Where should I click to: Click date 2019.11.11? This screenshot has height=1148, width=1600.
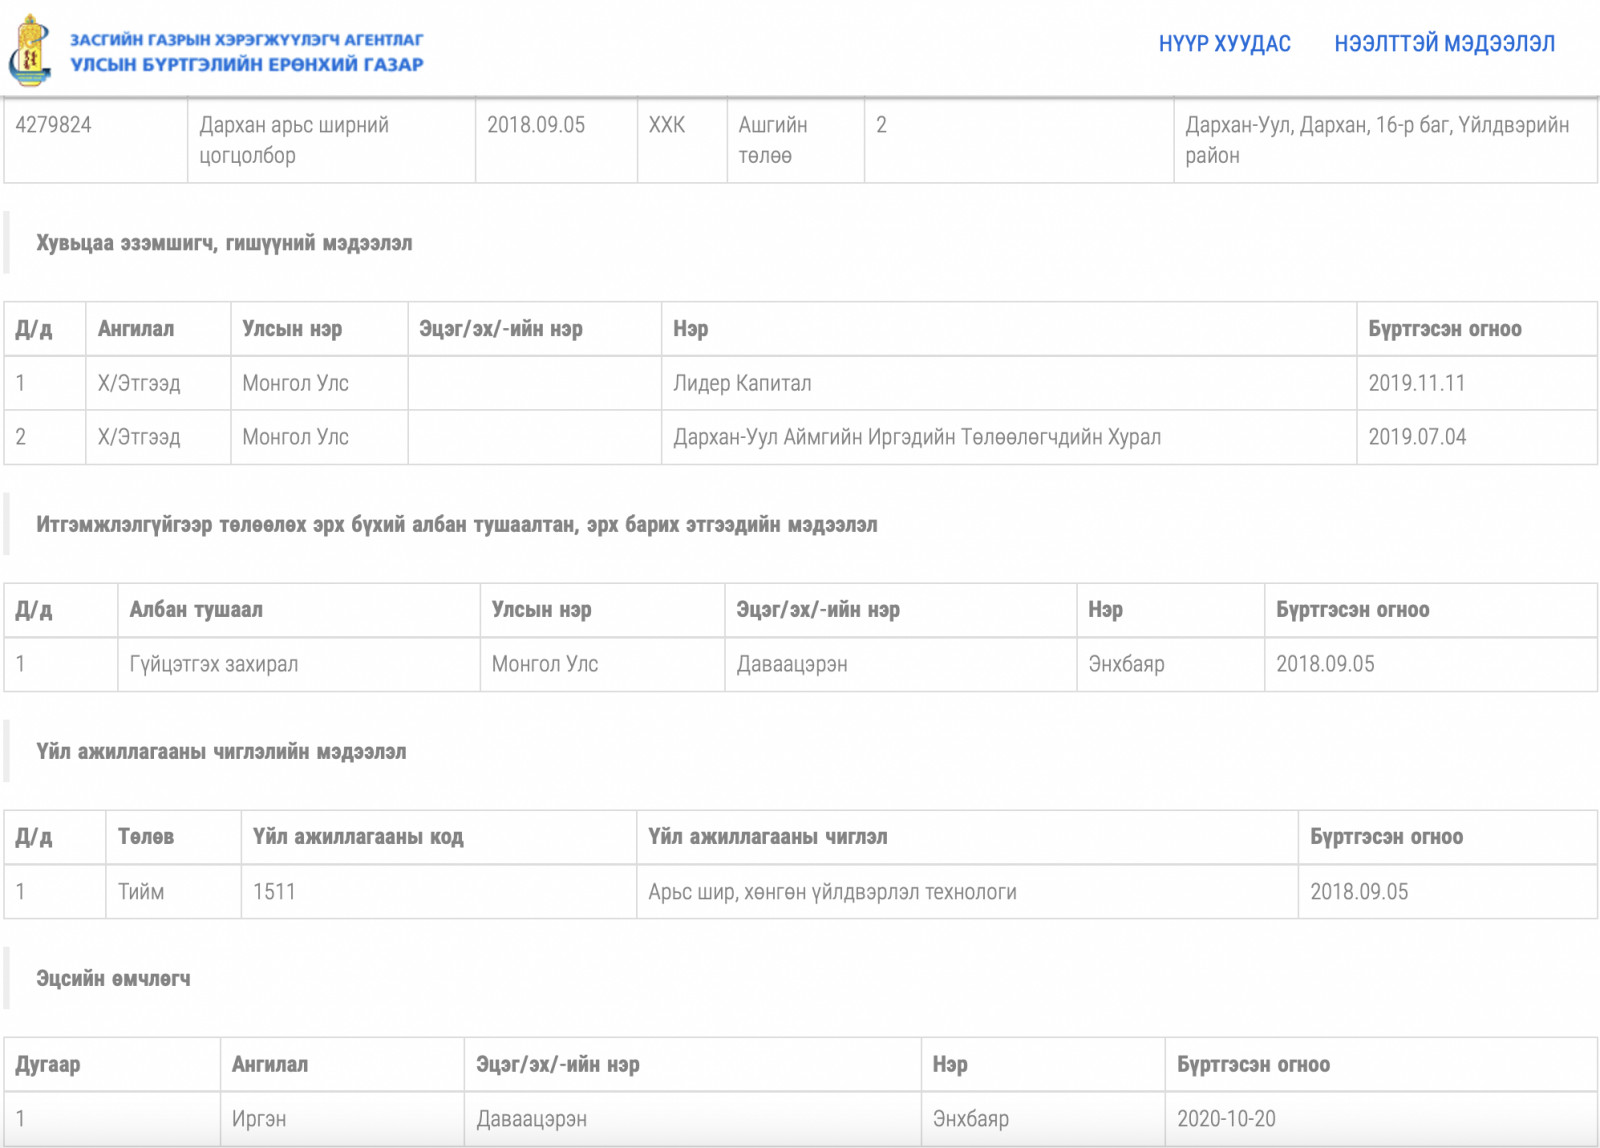click(x=1416, y=383)
